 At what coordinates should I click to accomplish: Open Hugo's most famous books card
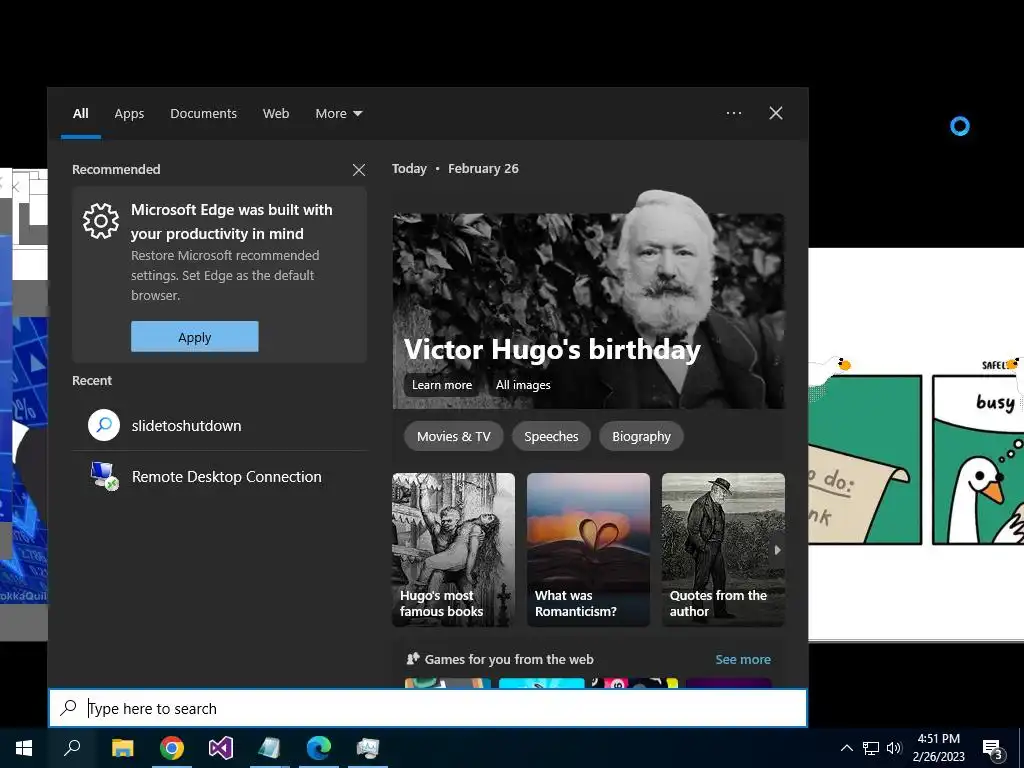453,550
